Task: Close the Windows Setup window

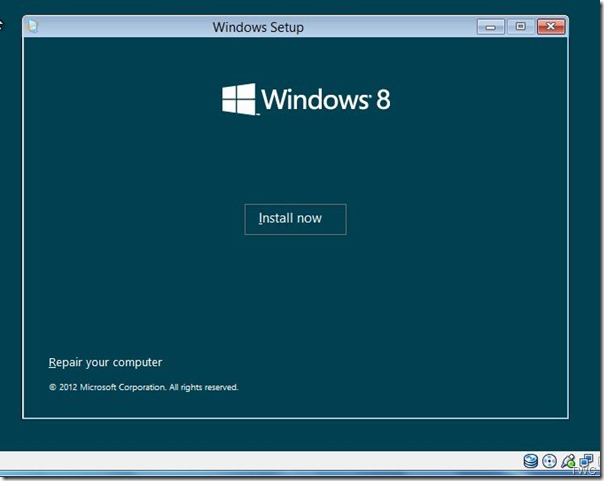Action: [x=551, y=27]
